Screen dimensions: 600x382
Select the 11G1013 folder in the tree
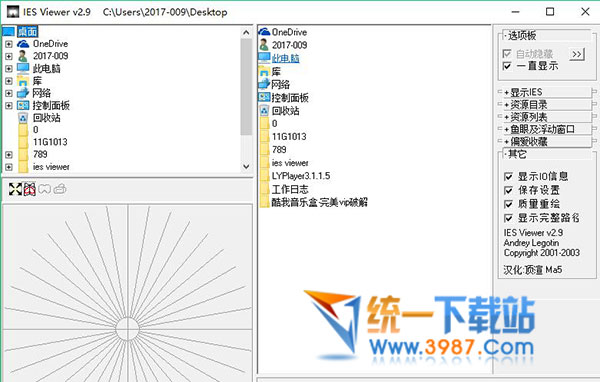tap(50, 142)
